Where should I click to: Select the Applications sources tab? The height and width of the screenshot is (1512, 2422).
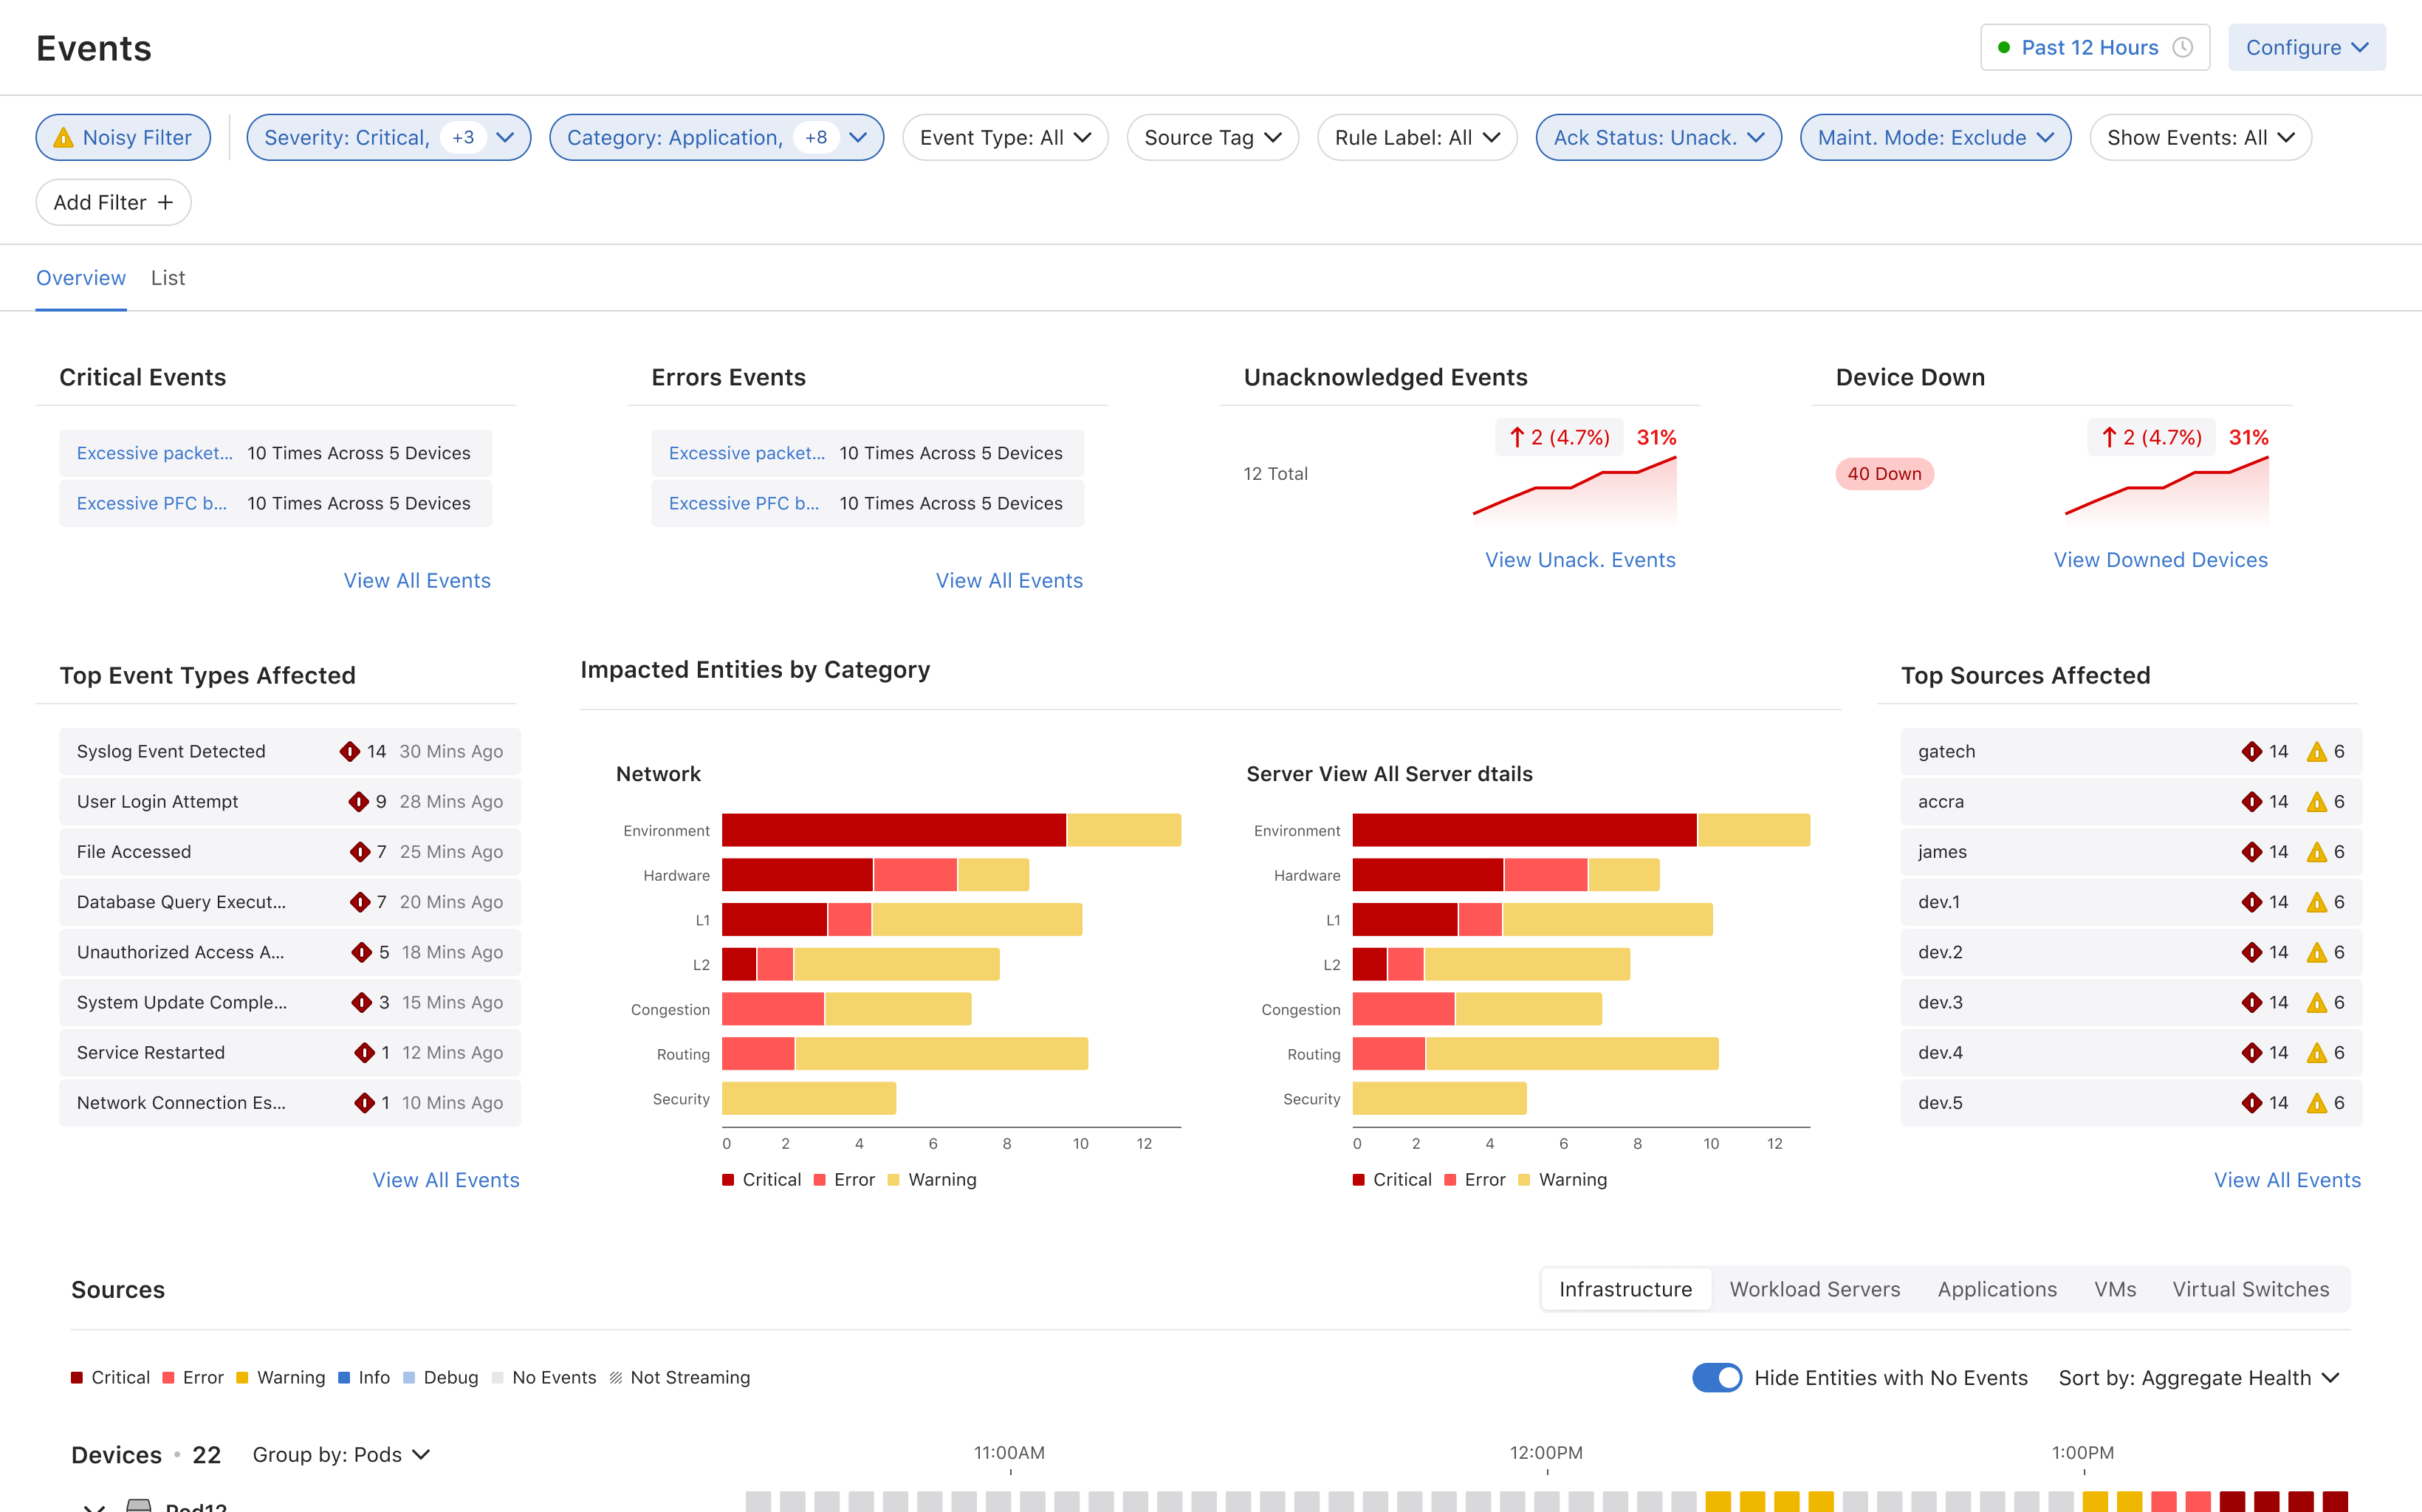tap(1997, 1289)
